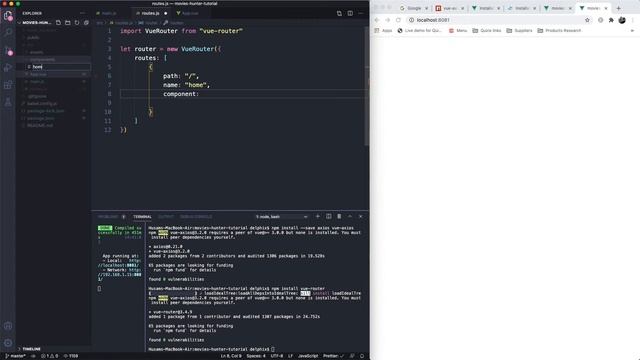Open the Extensions view

click(x=8, y=85)
